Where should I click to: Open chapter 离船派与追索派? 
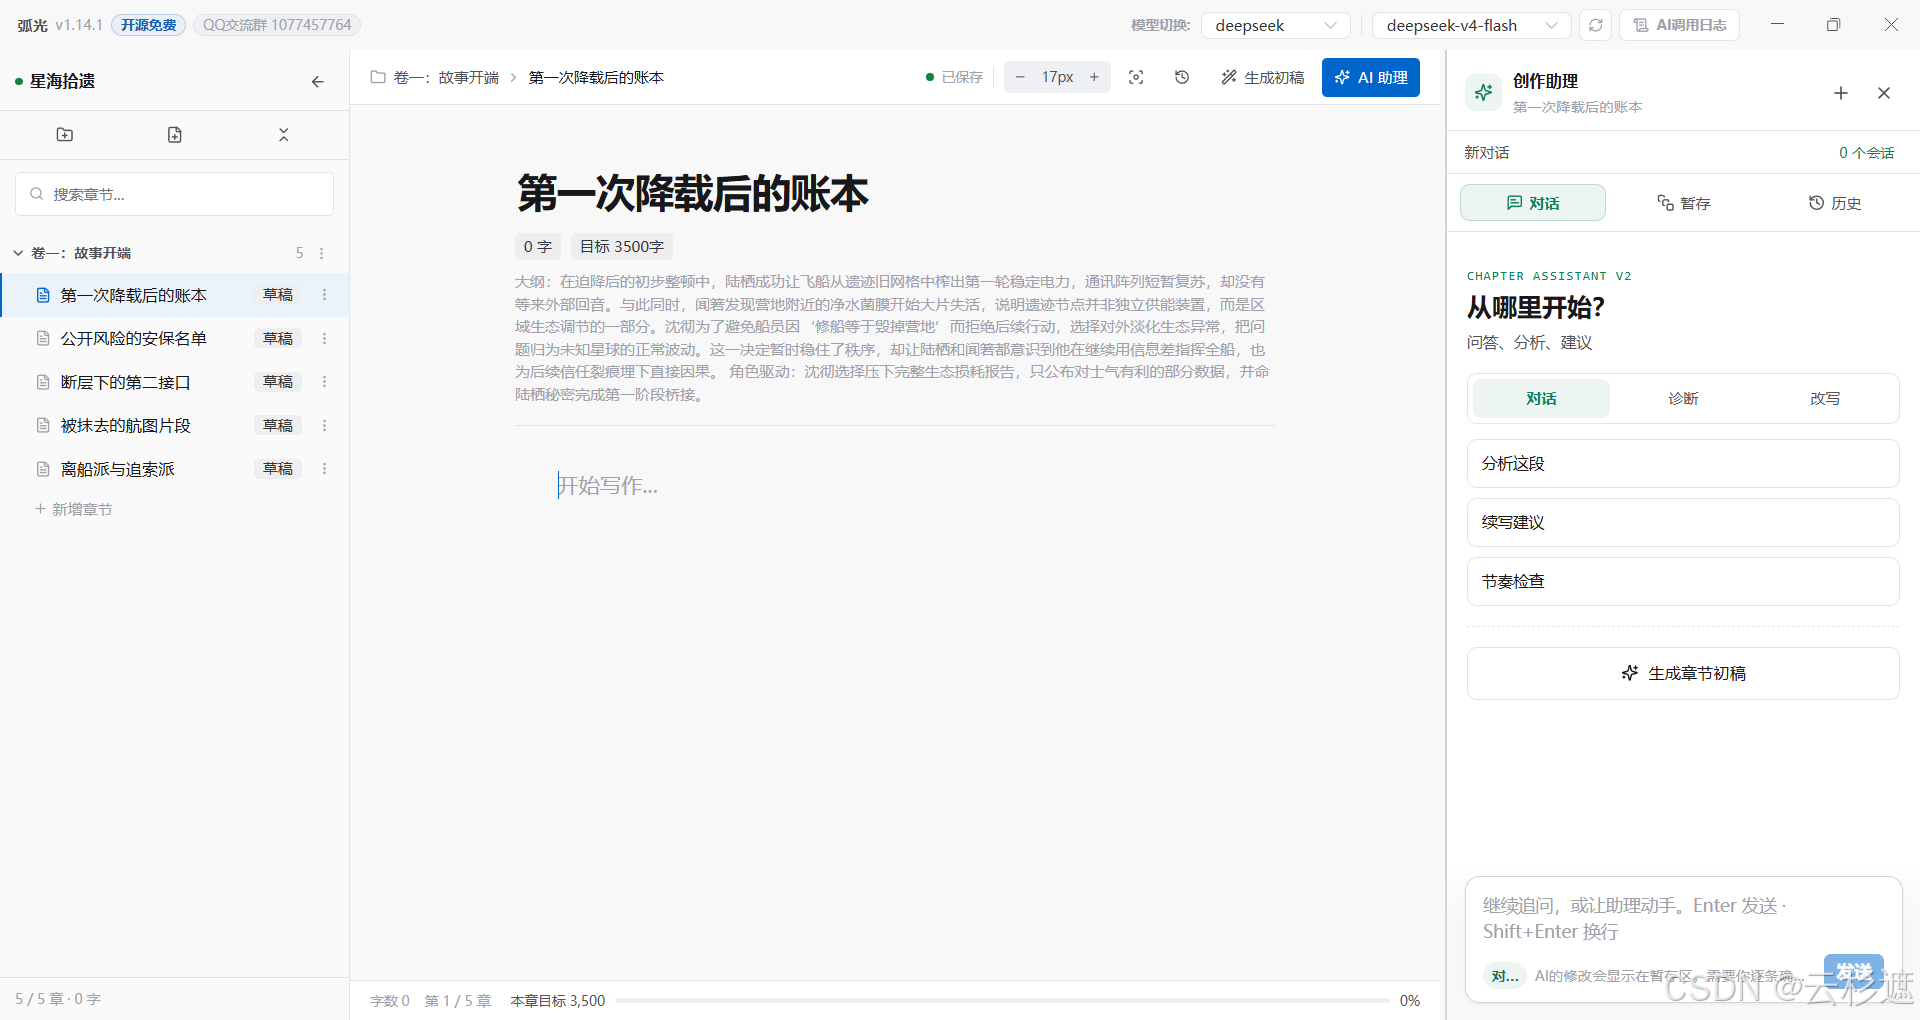click(x=118, y=469)
